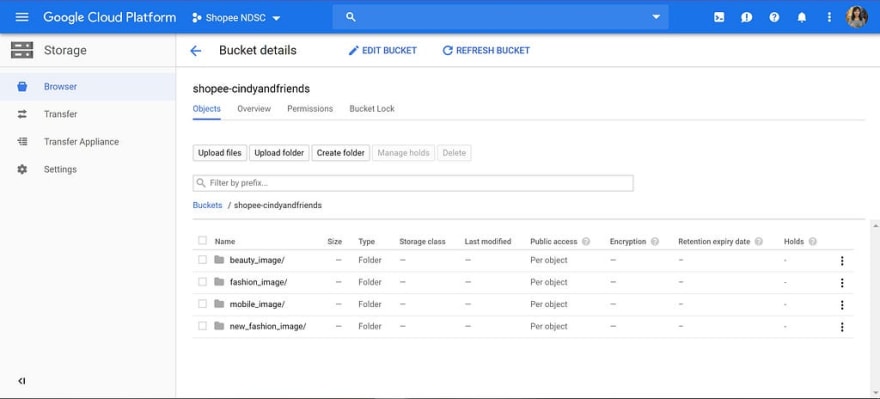Switch to the Objects tab
Screen dimensions: 880x399
[x=207, y=109]
